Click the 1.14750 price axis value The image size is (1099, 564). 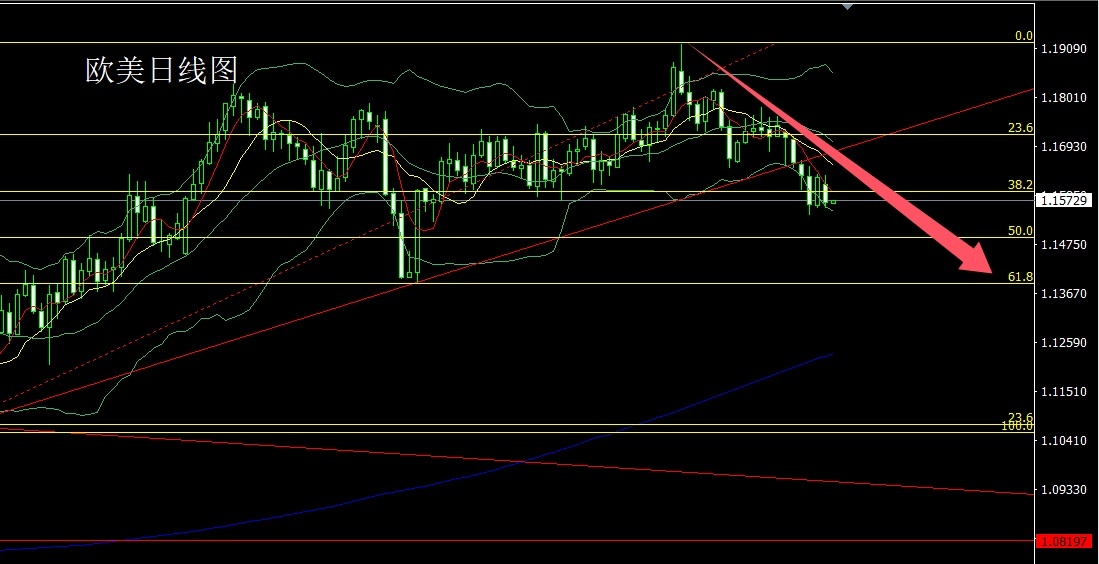(1064, 245)
